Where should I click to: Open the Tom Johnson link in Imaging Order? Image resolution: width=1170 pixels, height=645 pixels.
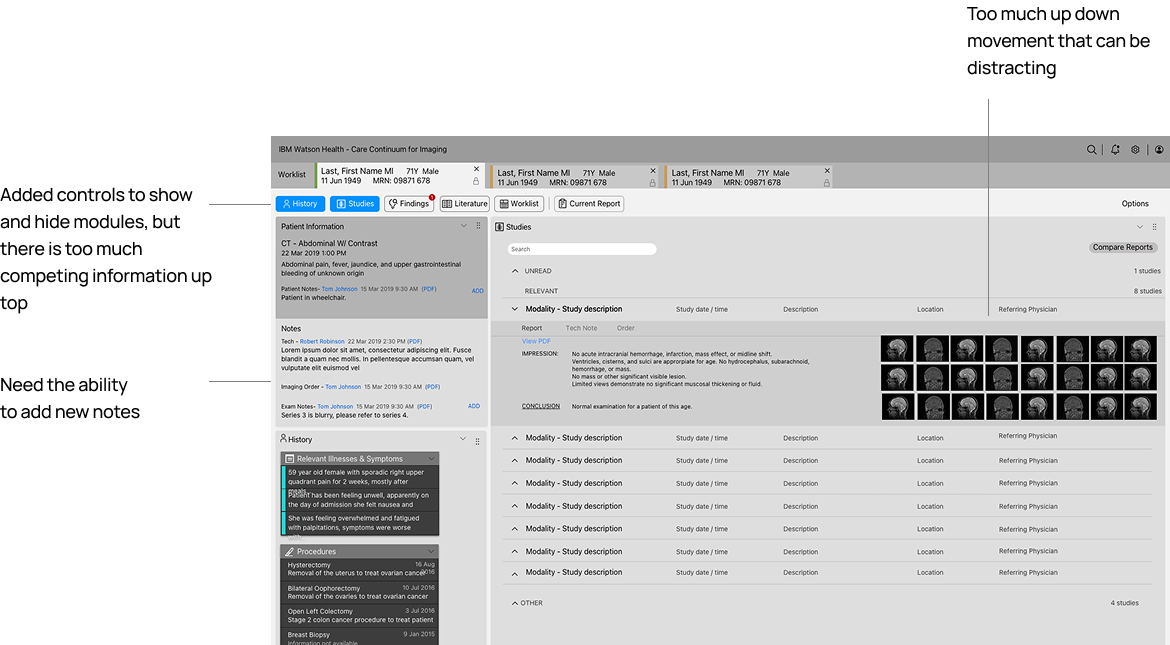point(343,387)
